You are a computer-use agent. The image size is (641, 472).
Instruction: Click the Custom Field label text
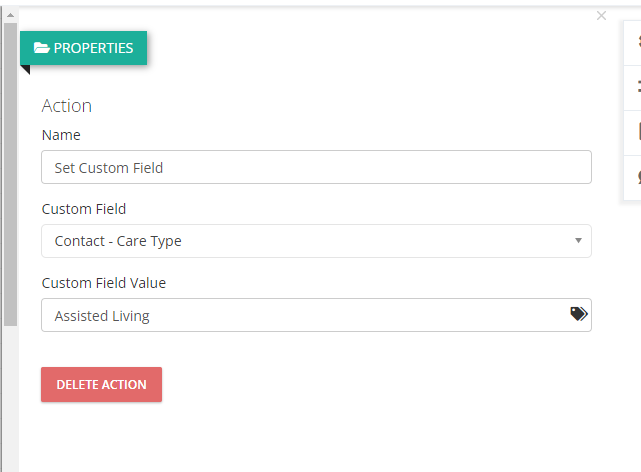click(x=84, y=209)
